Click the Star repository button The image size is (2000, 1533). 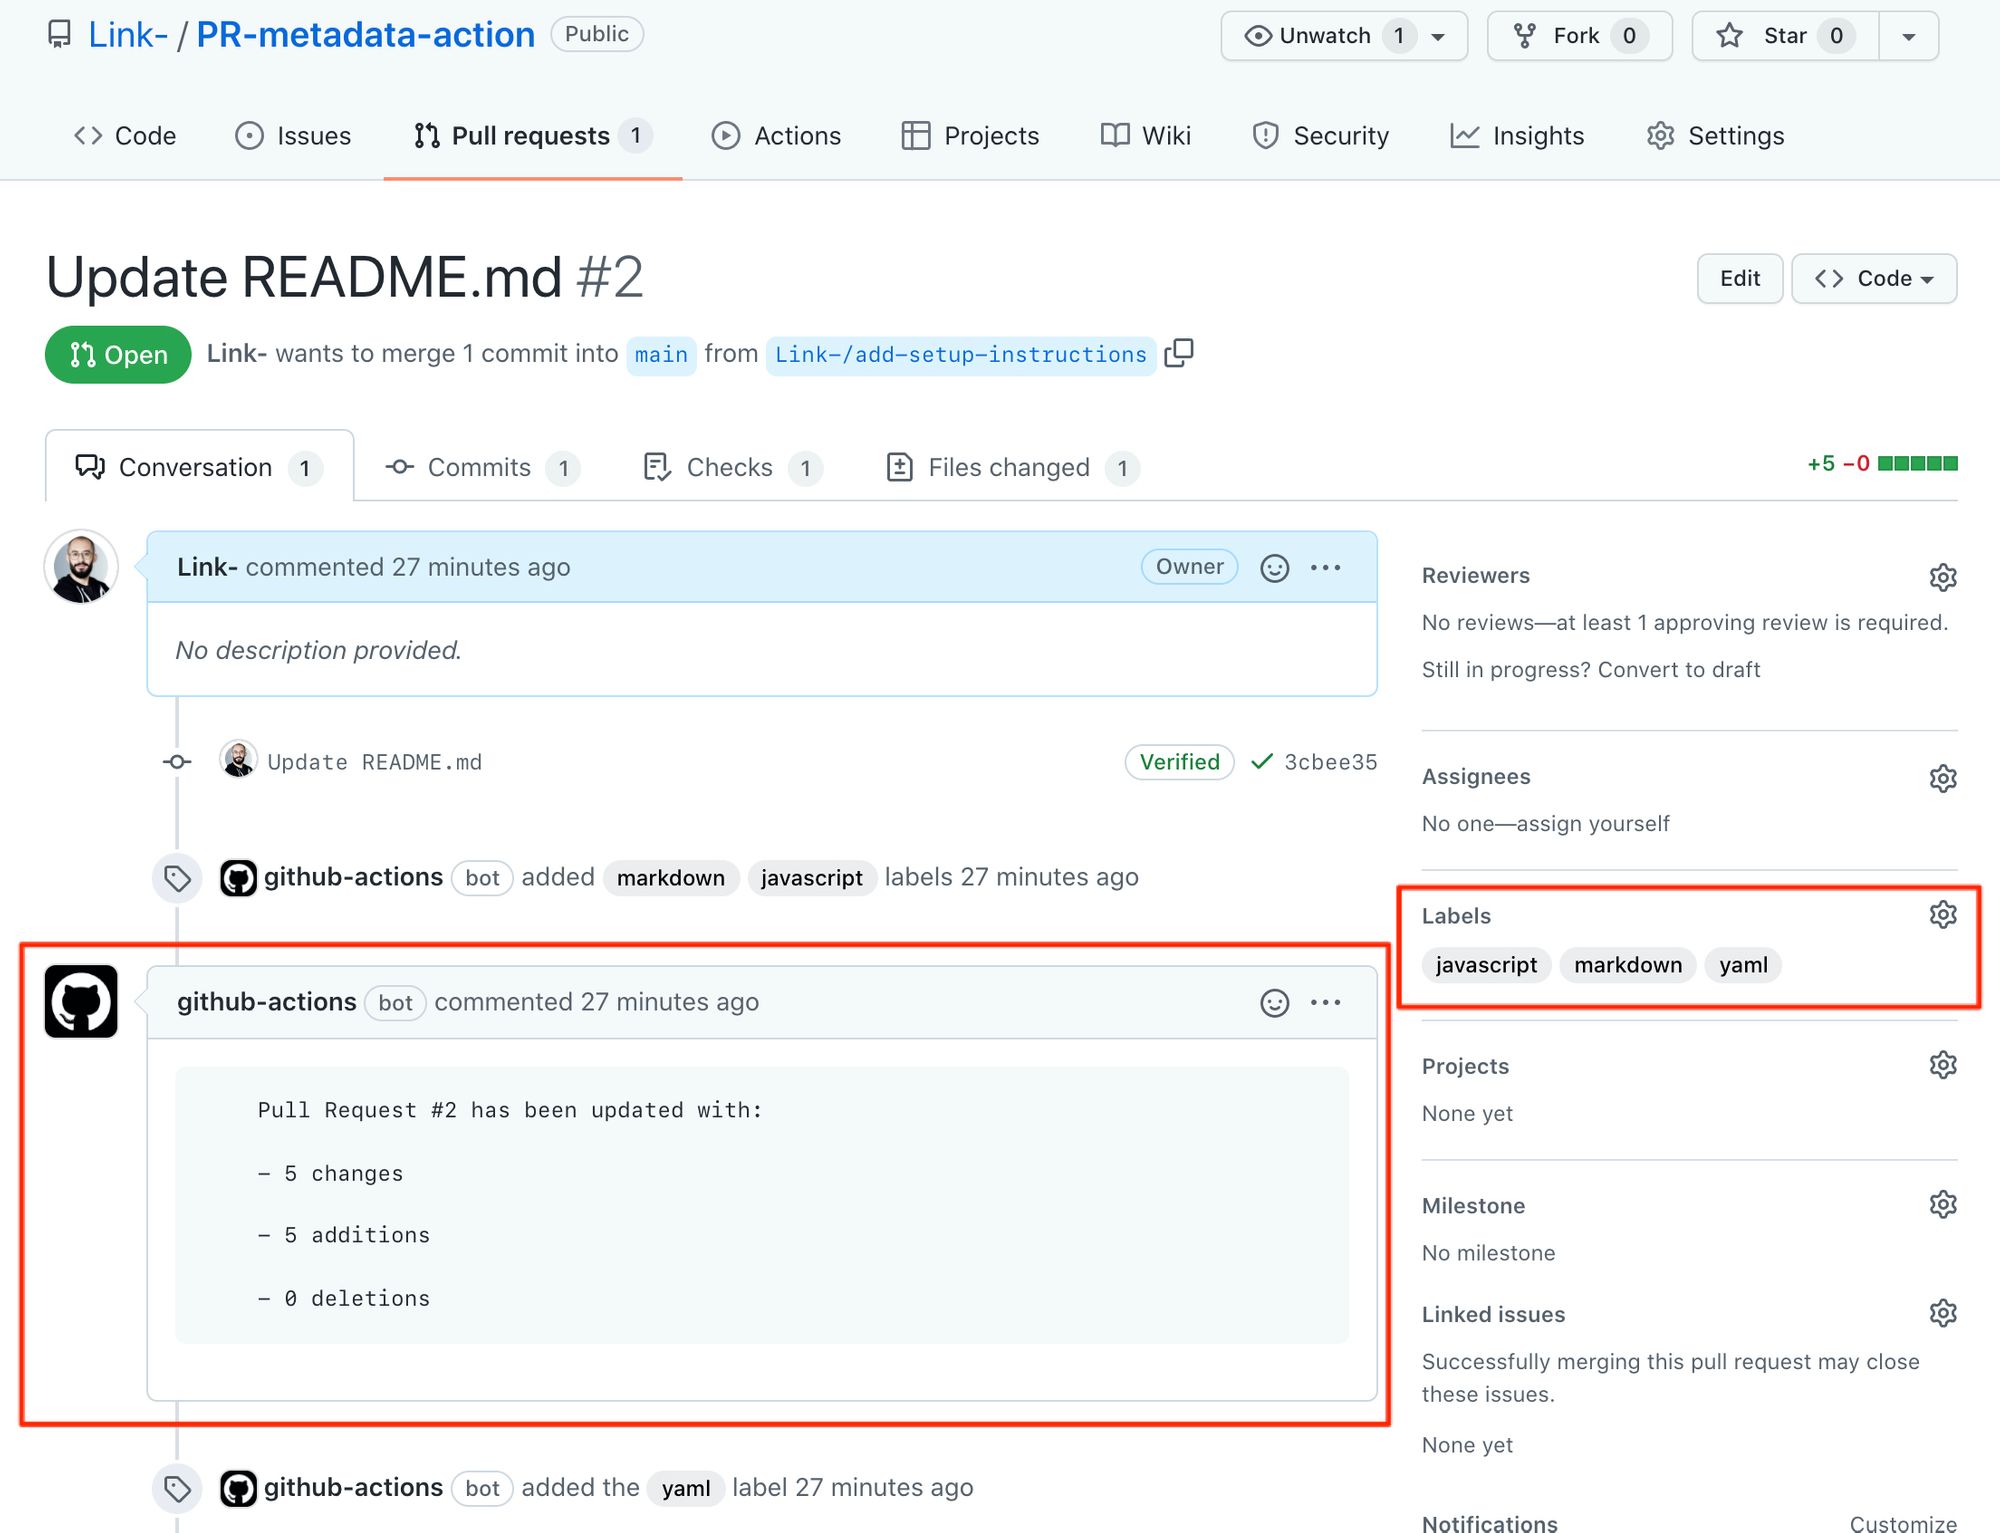click(x=1784, y=36)
